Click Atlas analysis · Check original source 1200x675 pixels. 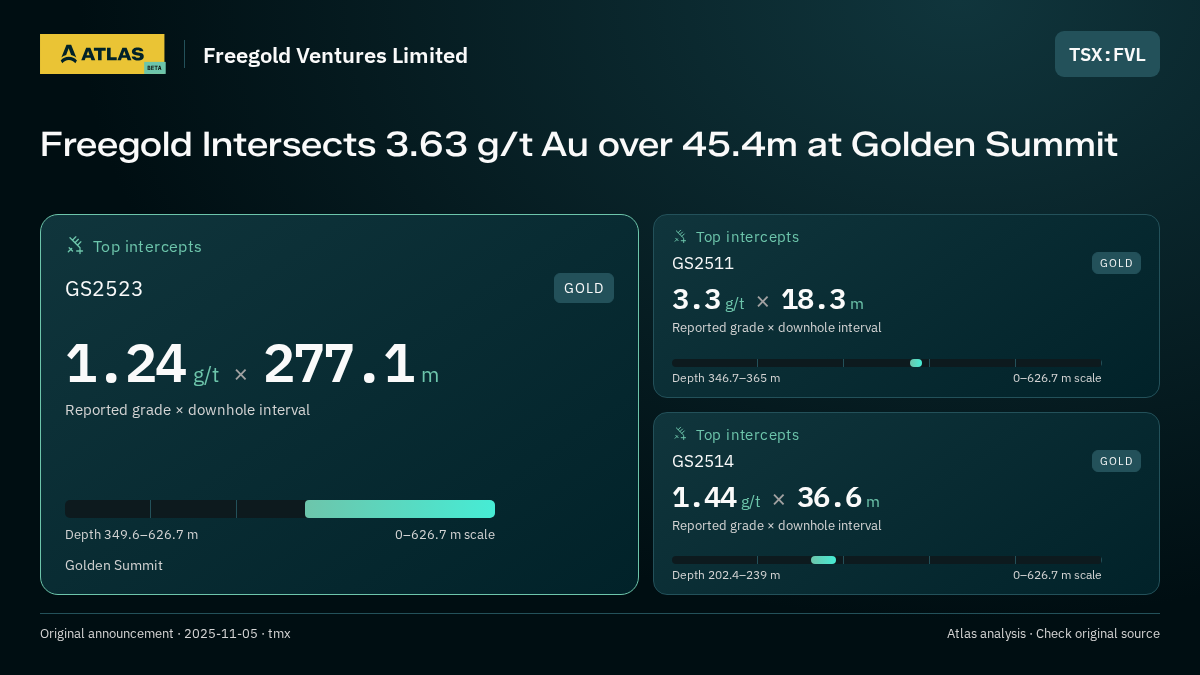pyautogui.click(x=1053, y=634)
